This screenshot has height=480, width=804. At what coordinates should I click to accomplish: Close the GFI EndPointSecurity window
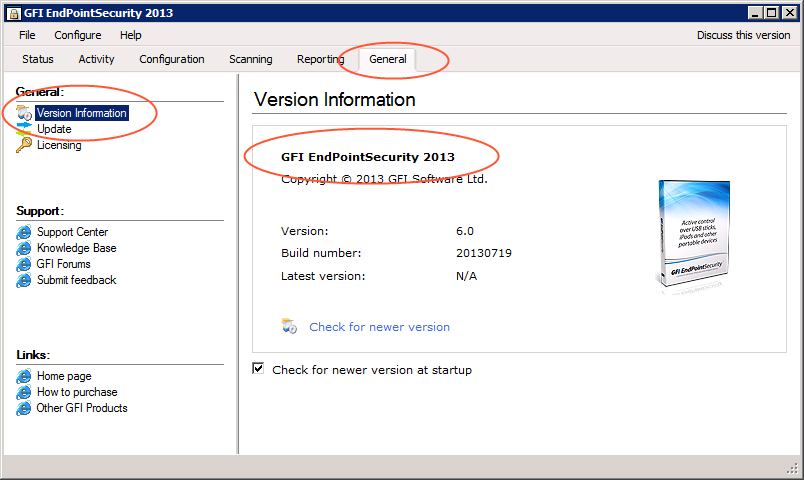coord(790,13)
